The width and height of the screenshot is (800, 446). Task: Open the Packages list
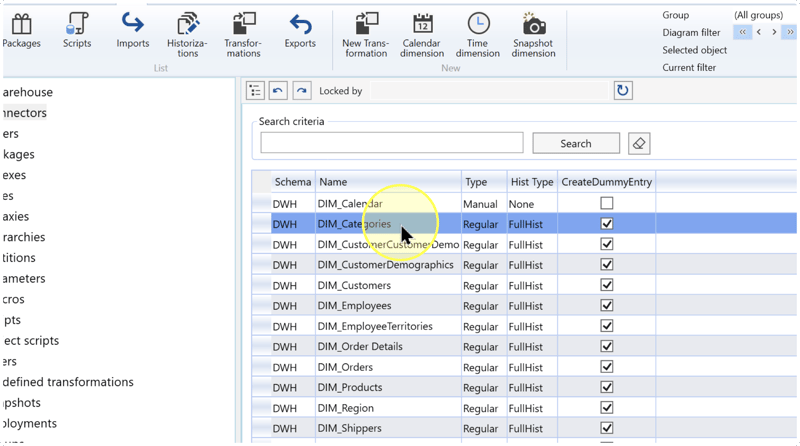(21, 31)
